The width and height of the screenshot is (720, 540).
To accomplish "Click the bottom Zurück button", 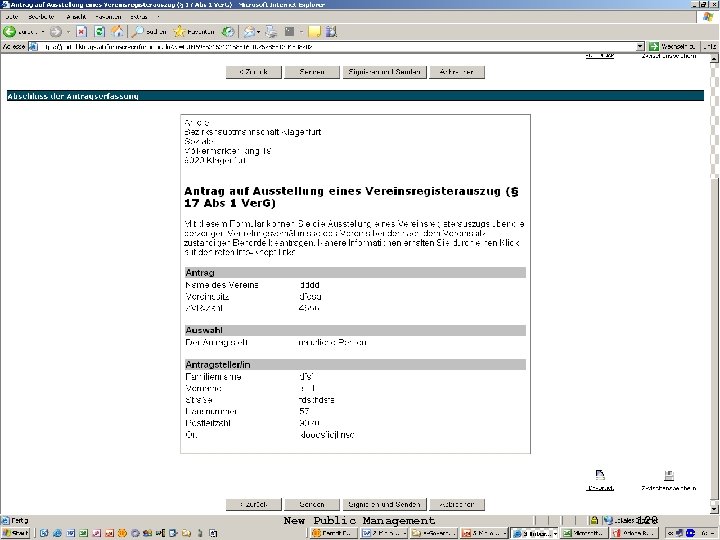I will [254, 504].
